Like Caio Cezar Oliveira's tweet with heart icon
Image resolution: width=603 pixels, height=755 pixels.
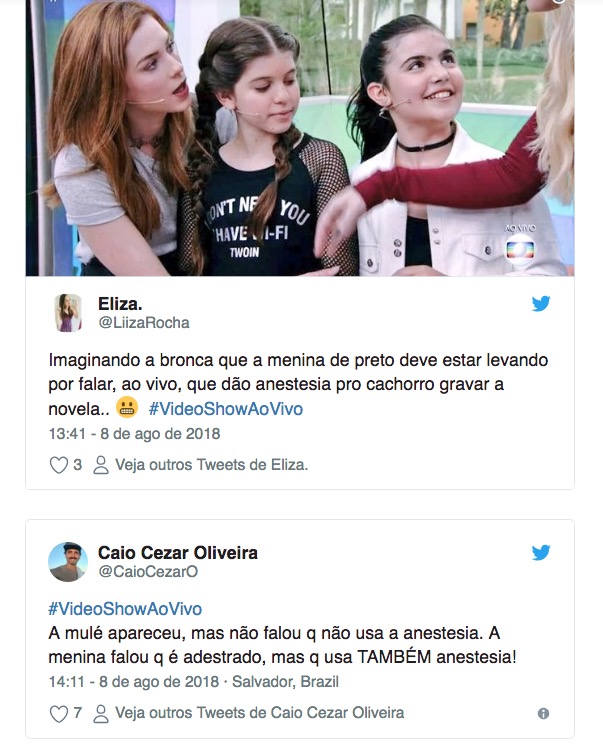click(59, 714)
